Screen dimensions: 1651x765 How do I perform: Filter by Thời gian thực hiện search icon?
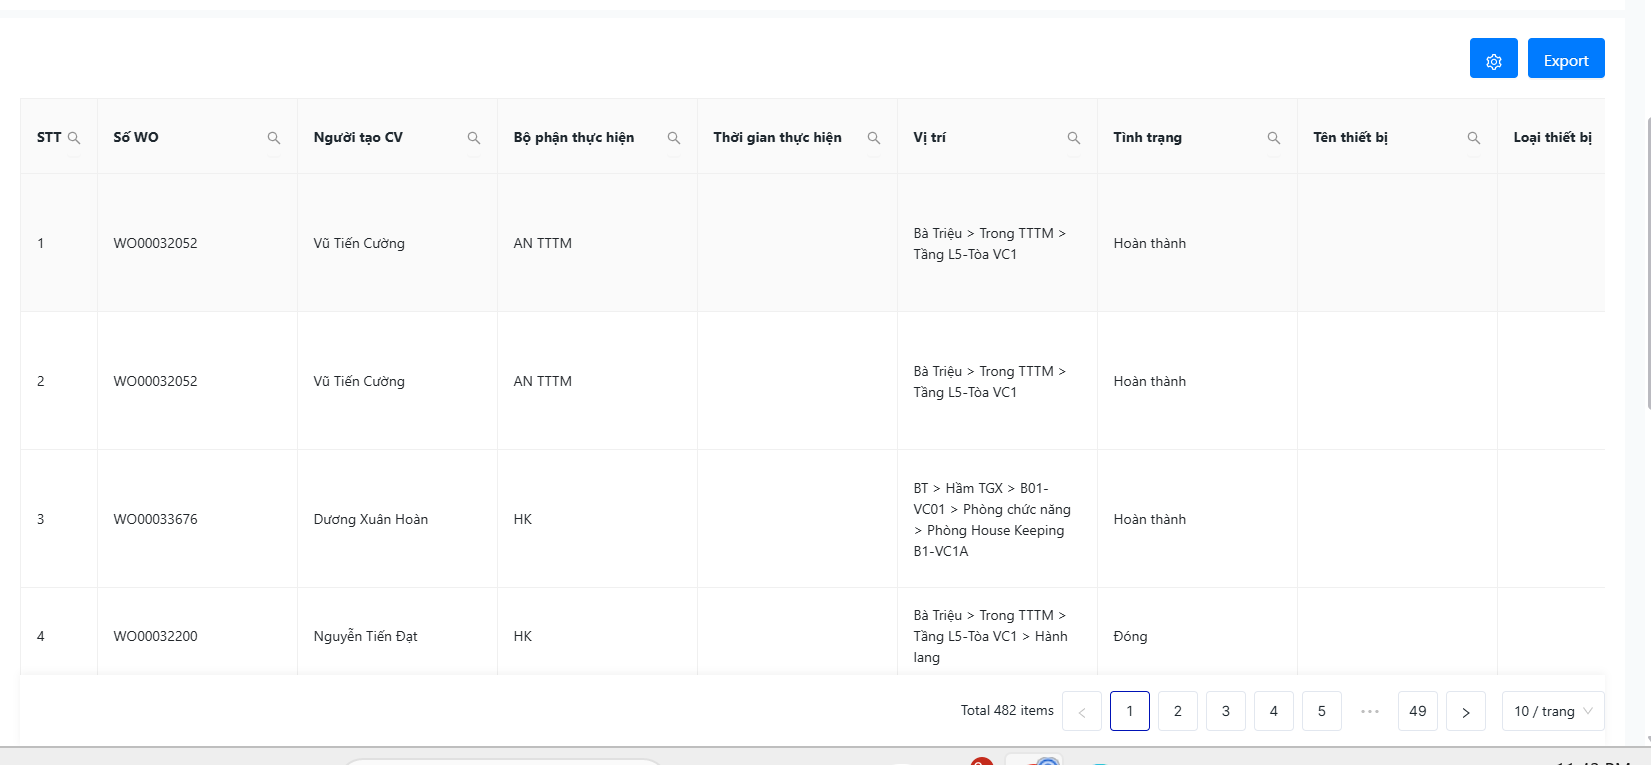pyautogui.click(x=873, y=138)
